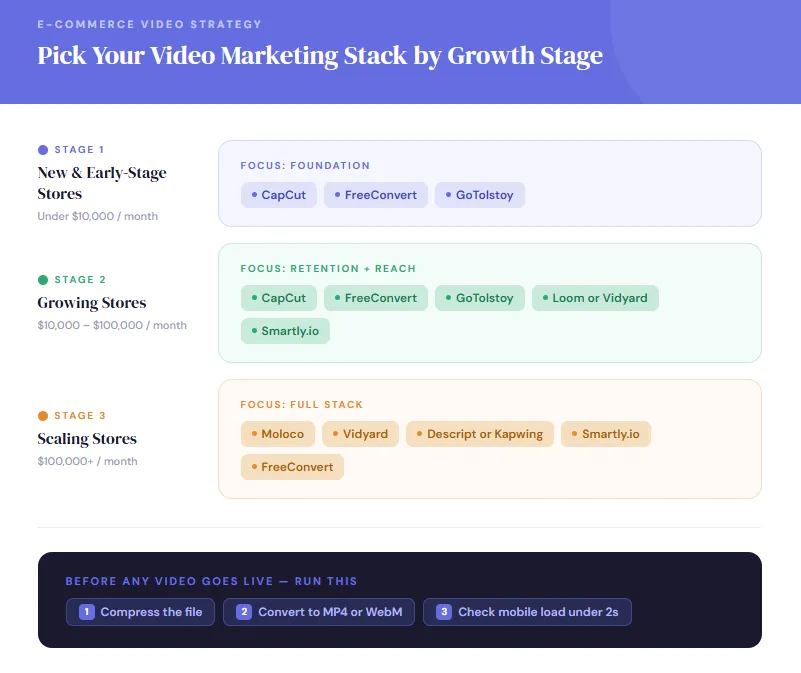Click the 'New & Early-Stage Stores' heading
The width and height of the screenshot is (801, 673).
pyautogui.click(x=102, y=183)
